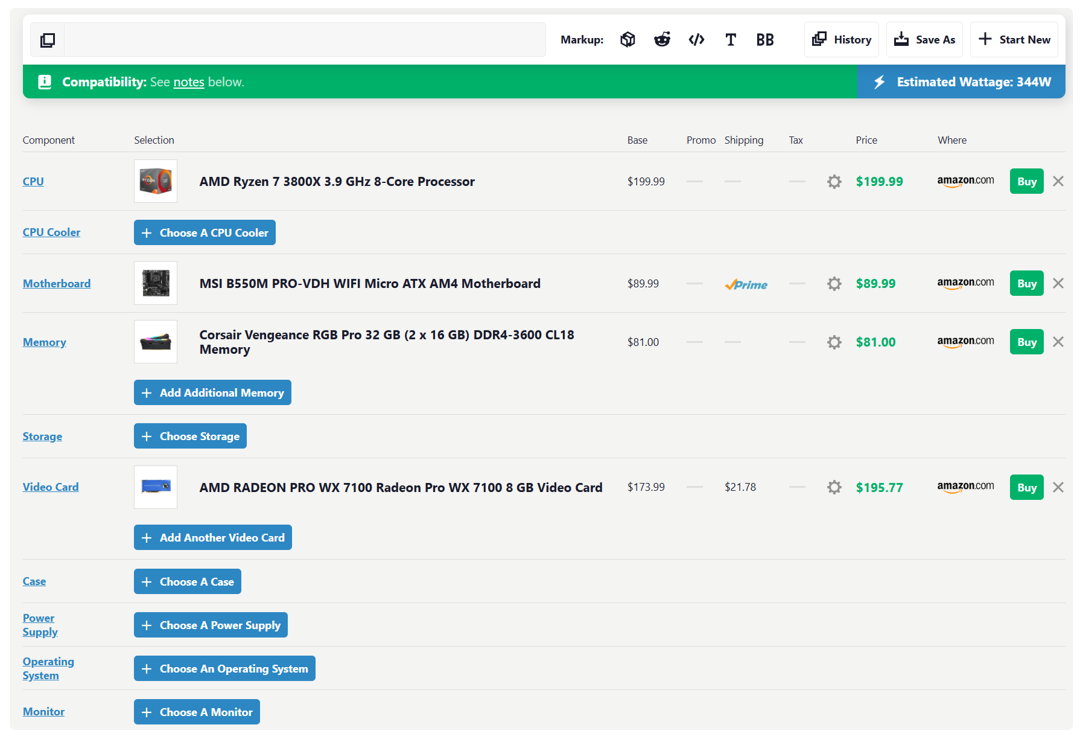Viewport: 1080px width, 748px height.
Task: Open the Monitor category link
Action: (x=43, y=711)
